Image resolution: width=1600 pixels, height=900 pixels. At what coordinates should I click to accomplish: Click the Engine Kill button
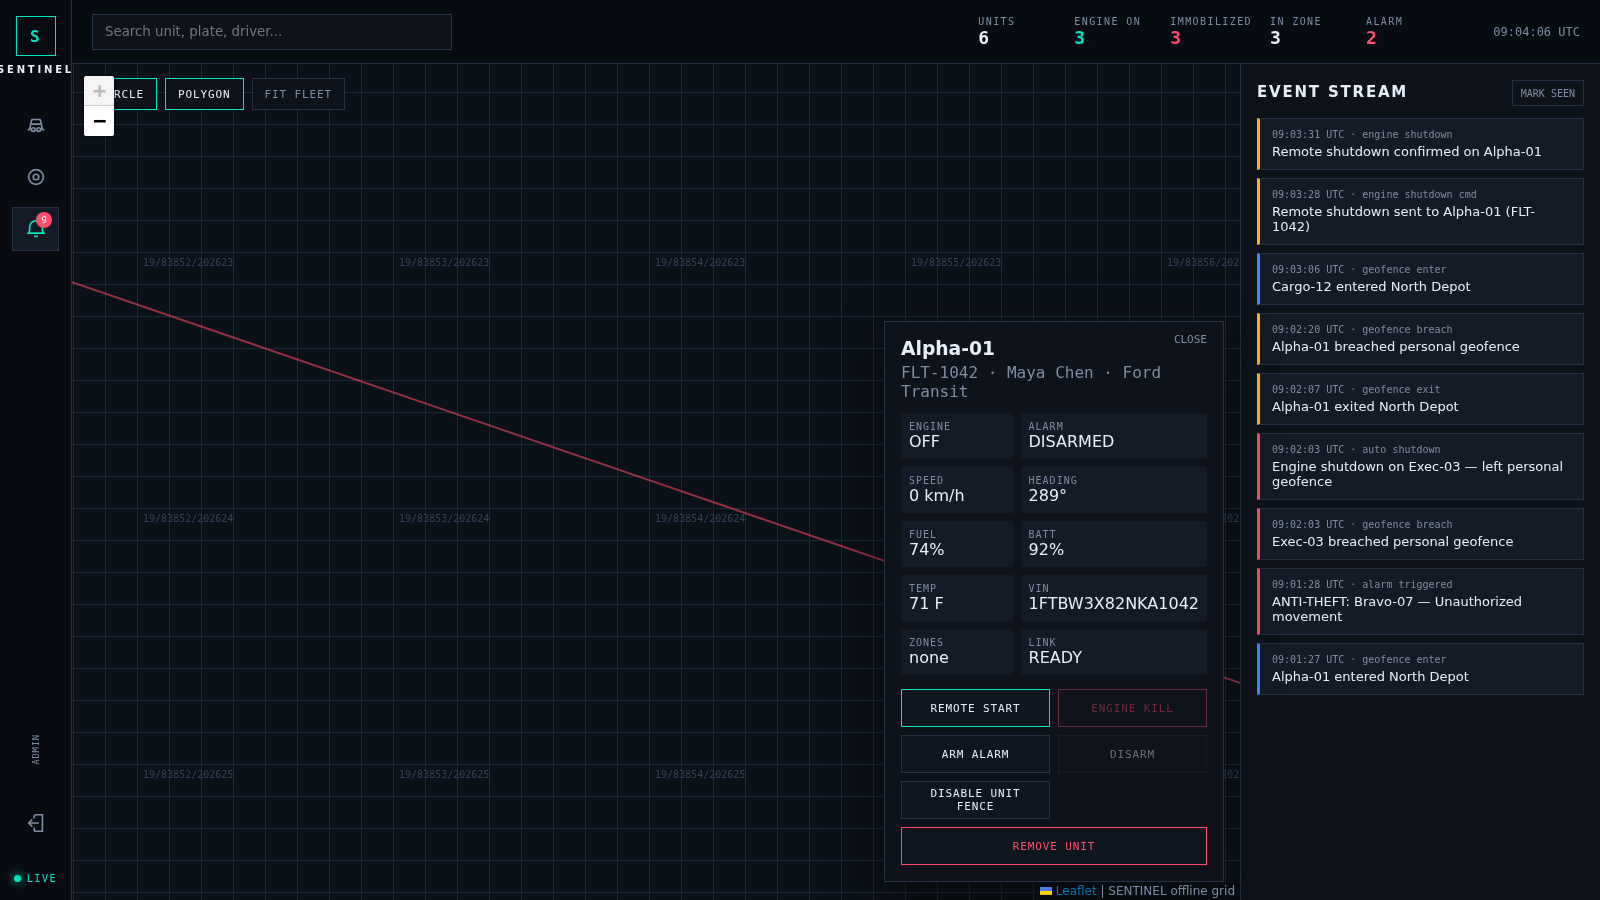pos(1132,708)
